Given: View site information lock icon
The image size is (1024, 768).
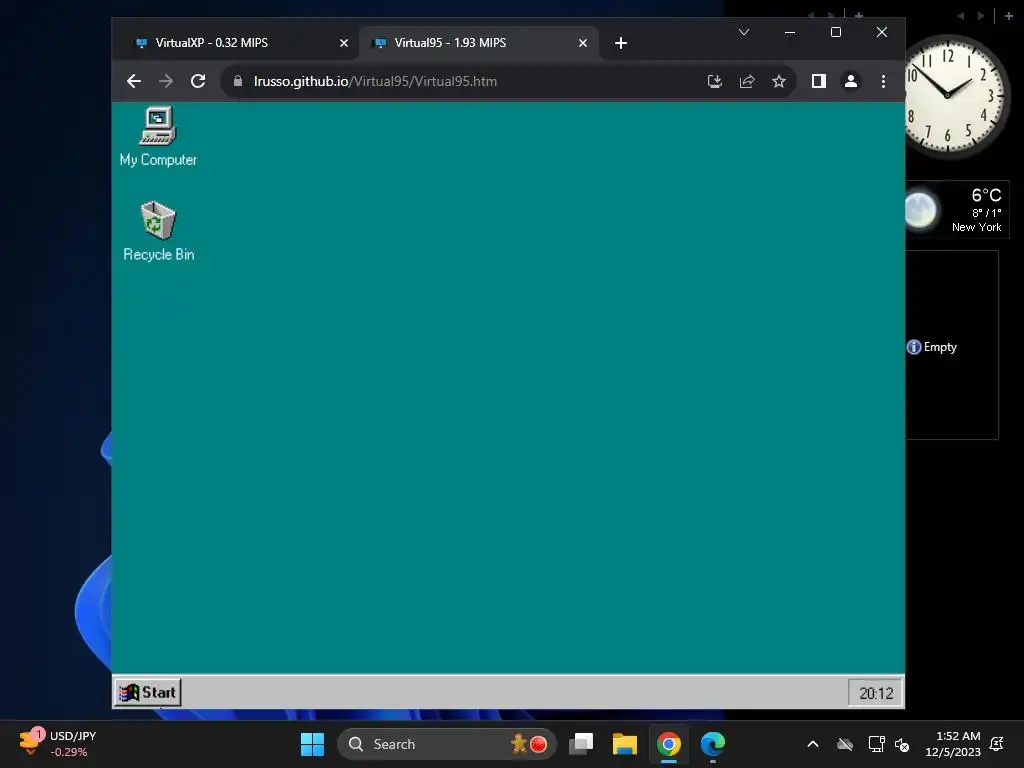Looking at the screenshot, I should click(238, 81).
